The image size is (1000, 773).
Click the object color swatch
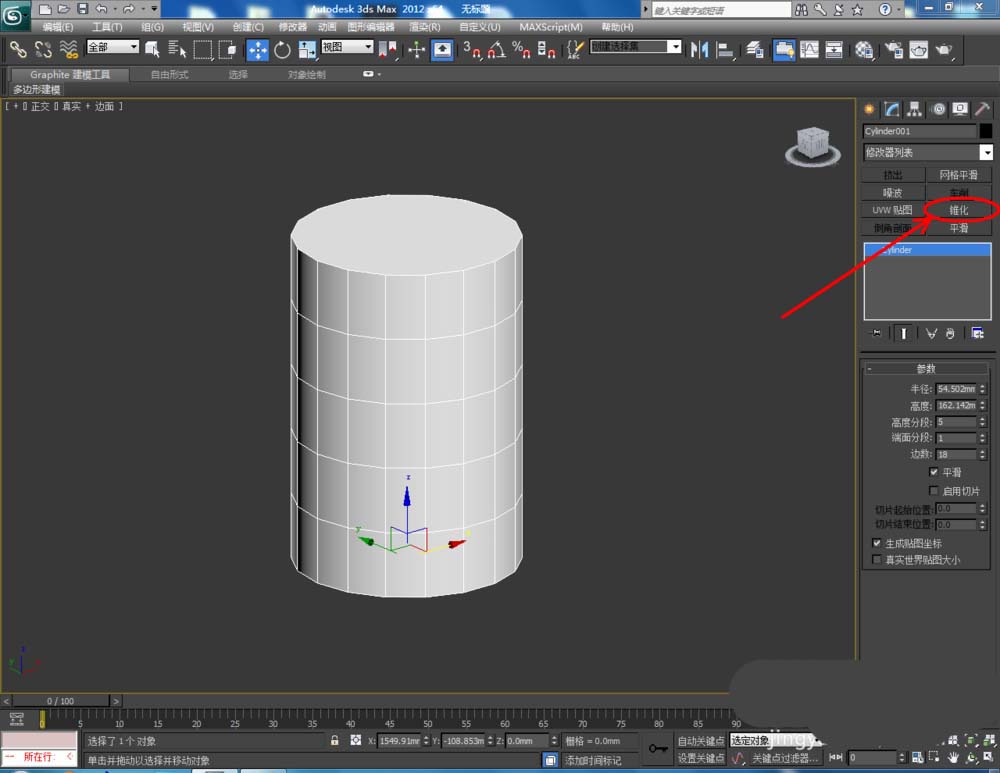click(986, 131)
